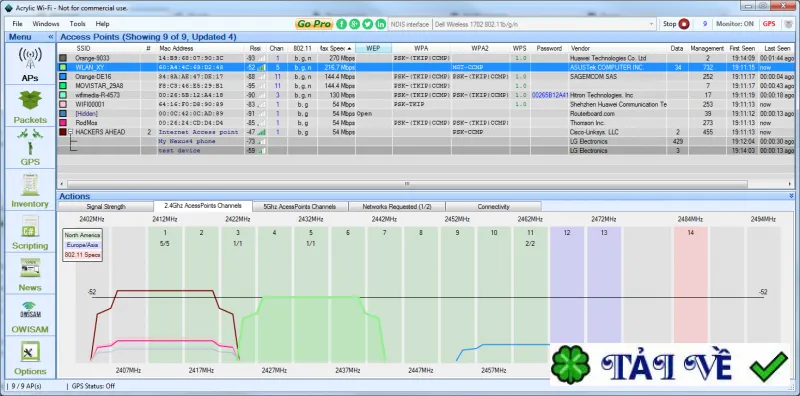Sort by the WPA2 column header
Viewport: 800px width, 396px height.
point(480,48)
